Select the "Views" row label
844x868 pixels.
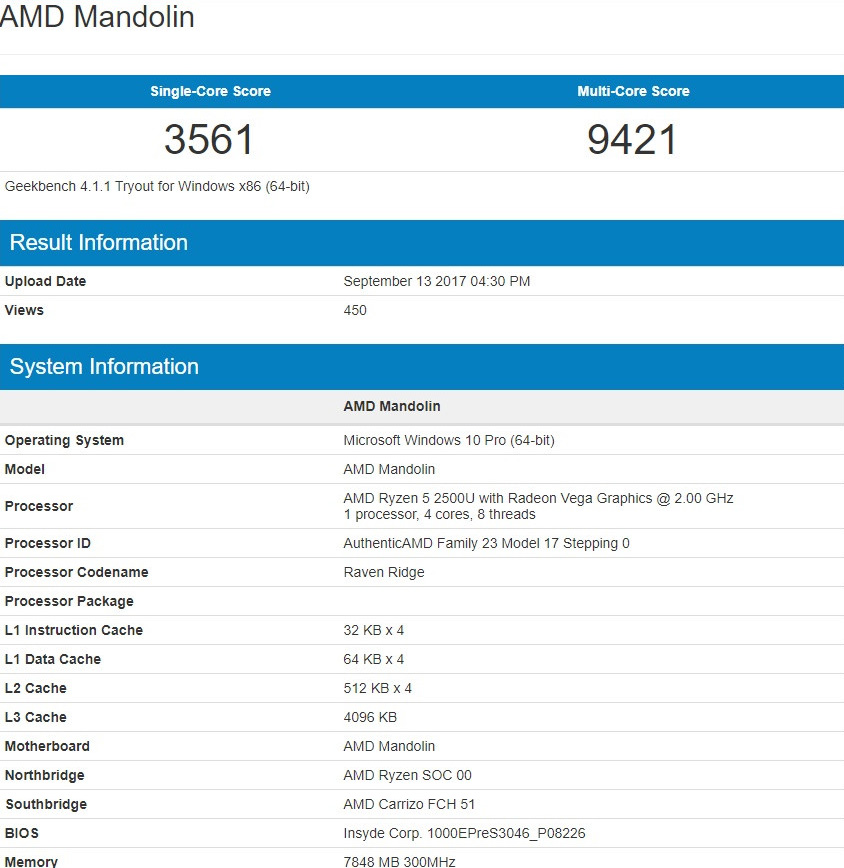coord(24,310)
